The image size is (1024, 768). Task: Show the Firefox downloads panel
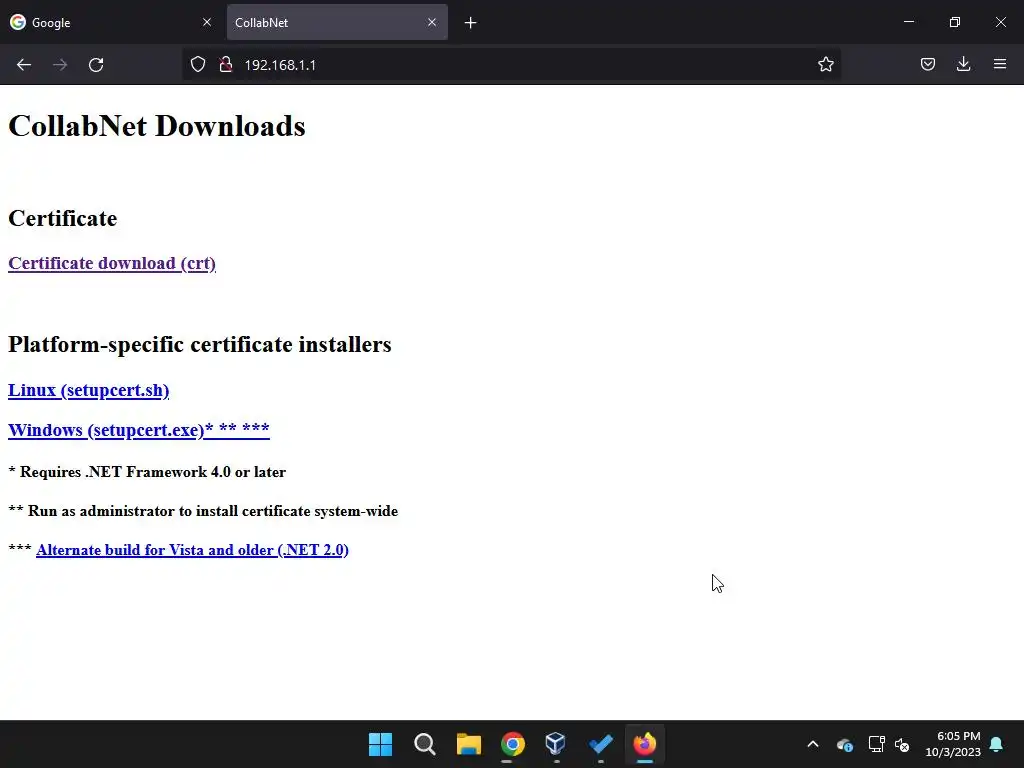point(963,64)
